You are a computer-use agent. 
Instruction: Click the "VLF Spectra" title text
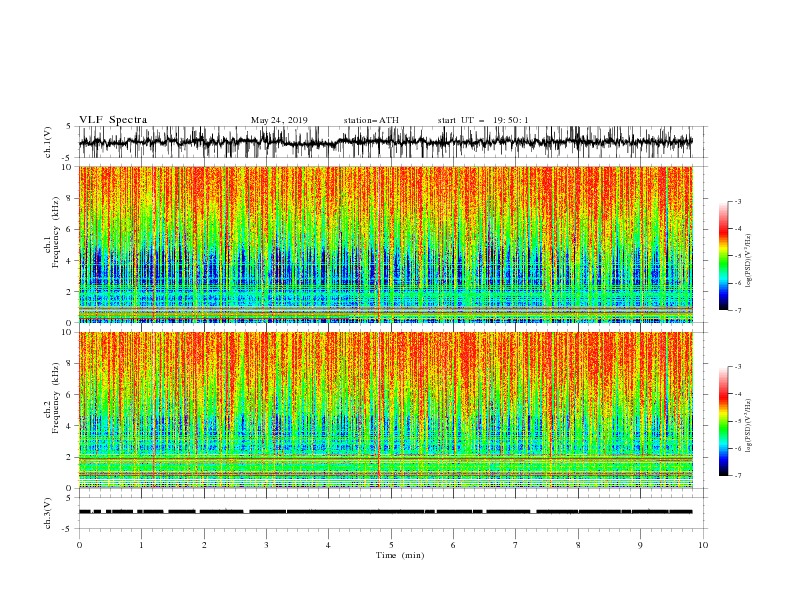[113, 120]
